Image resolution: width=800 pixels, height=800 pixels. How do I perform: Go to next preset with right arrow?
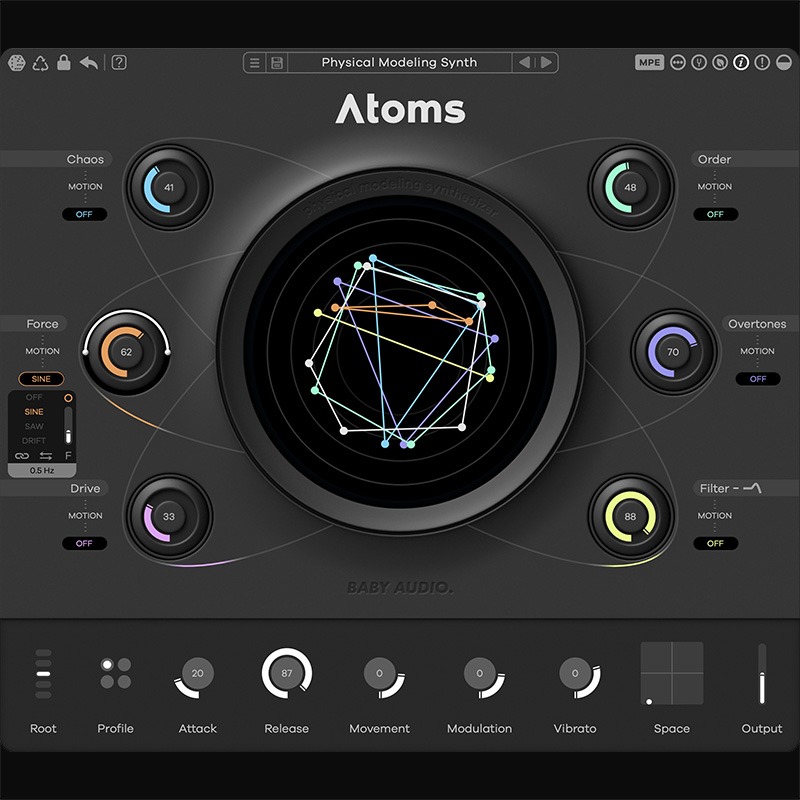pos(546,62)
